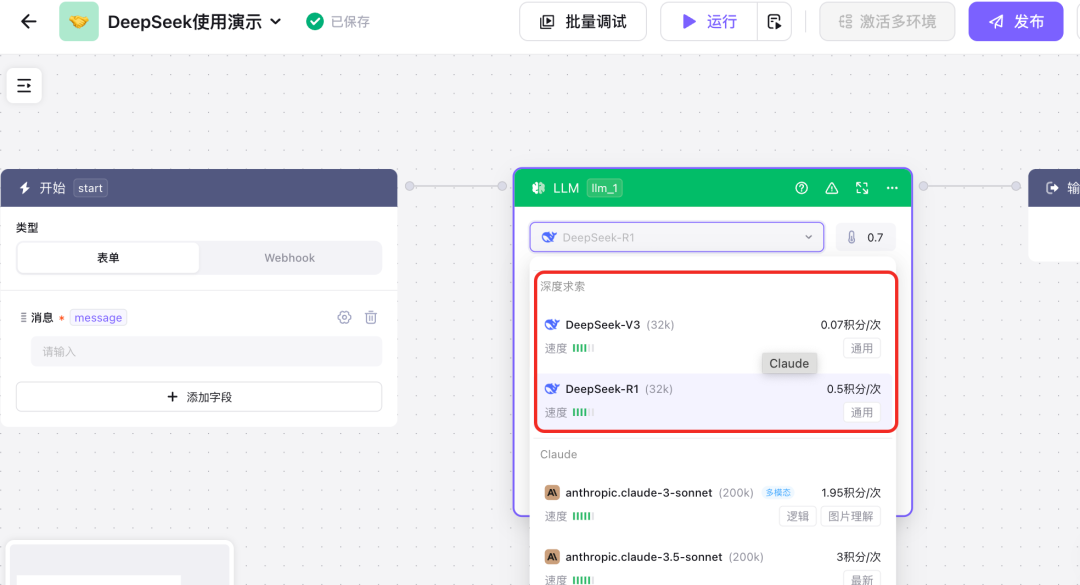Click input port of LLM node

(502, 186)
